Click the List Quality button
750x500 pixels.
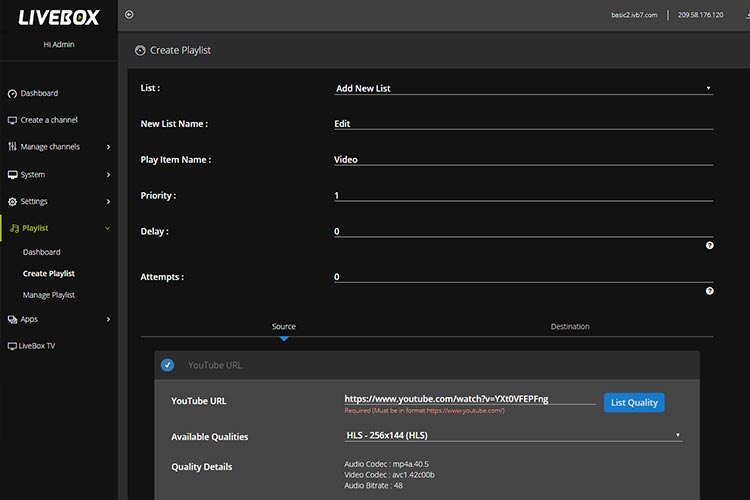pos(634,402)
